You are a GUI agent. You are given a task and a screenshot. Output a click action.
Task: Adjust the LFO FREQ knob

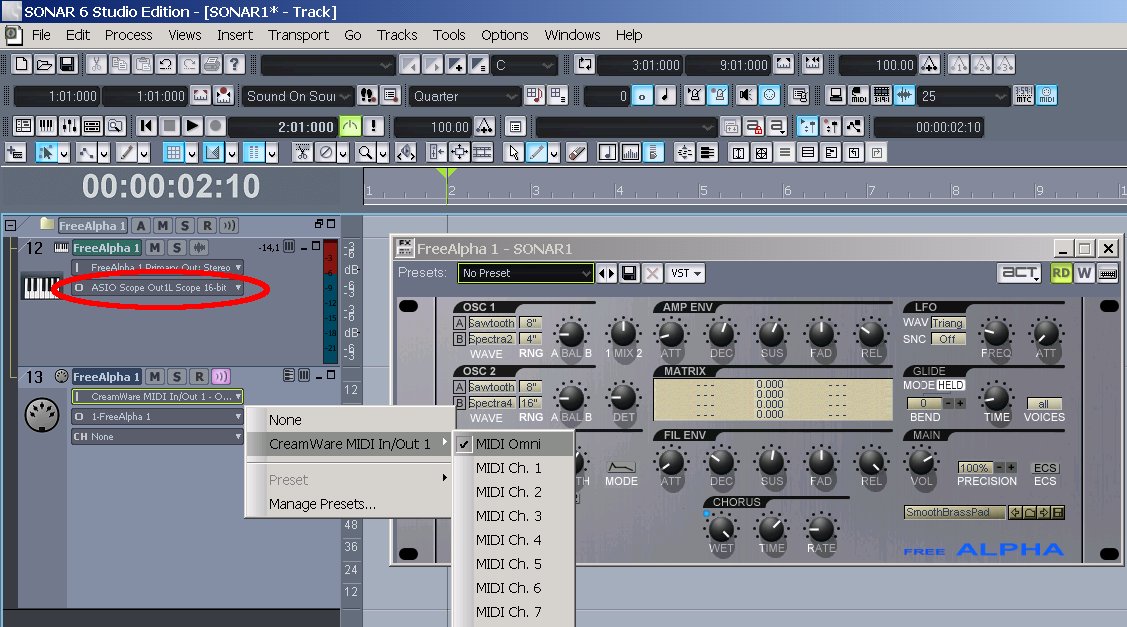point(995,332)
